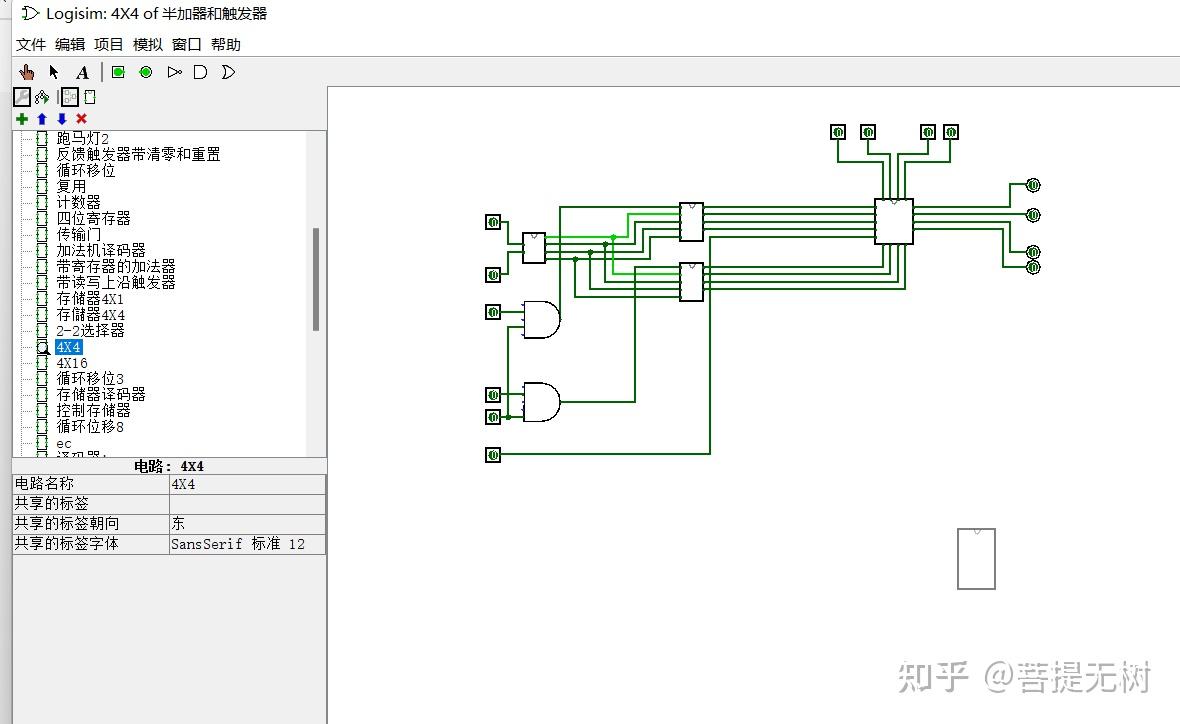Pick the AND gate tool
Viewport: 1180px width, 724px height.
[x=200, y=71]
